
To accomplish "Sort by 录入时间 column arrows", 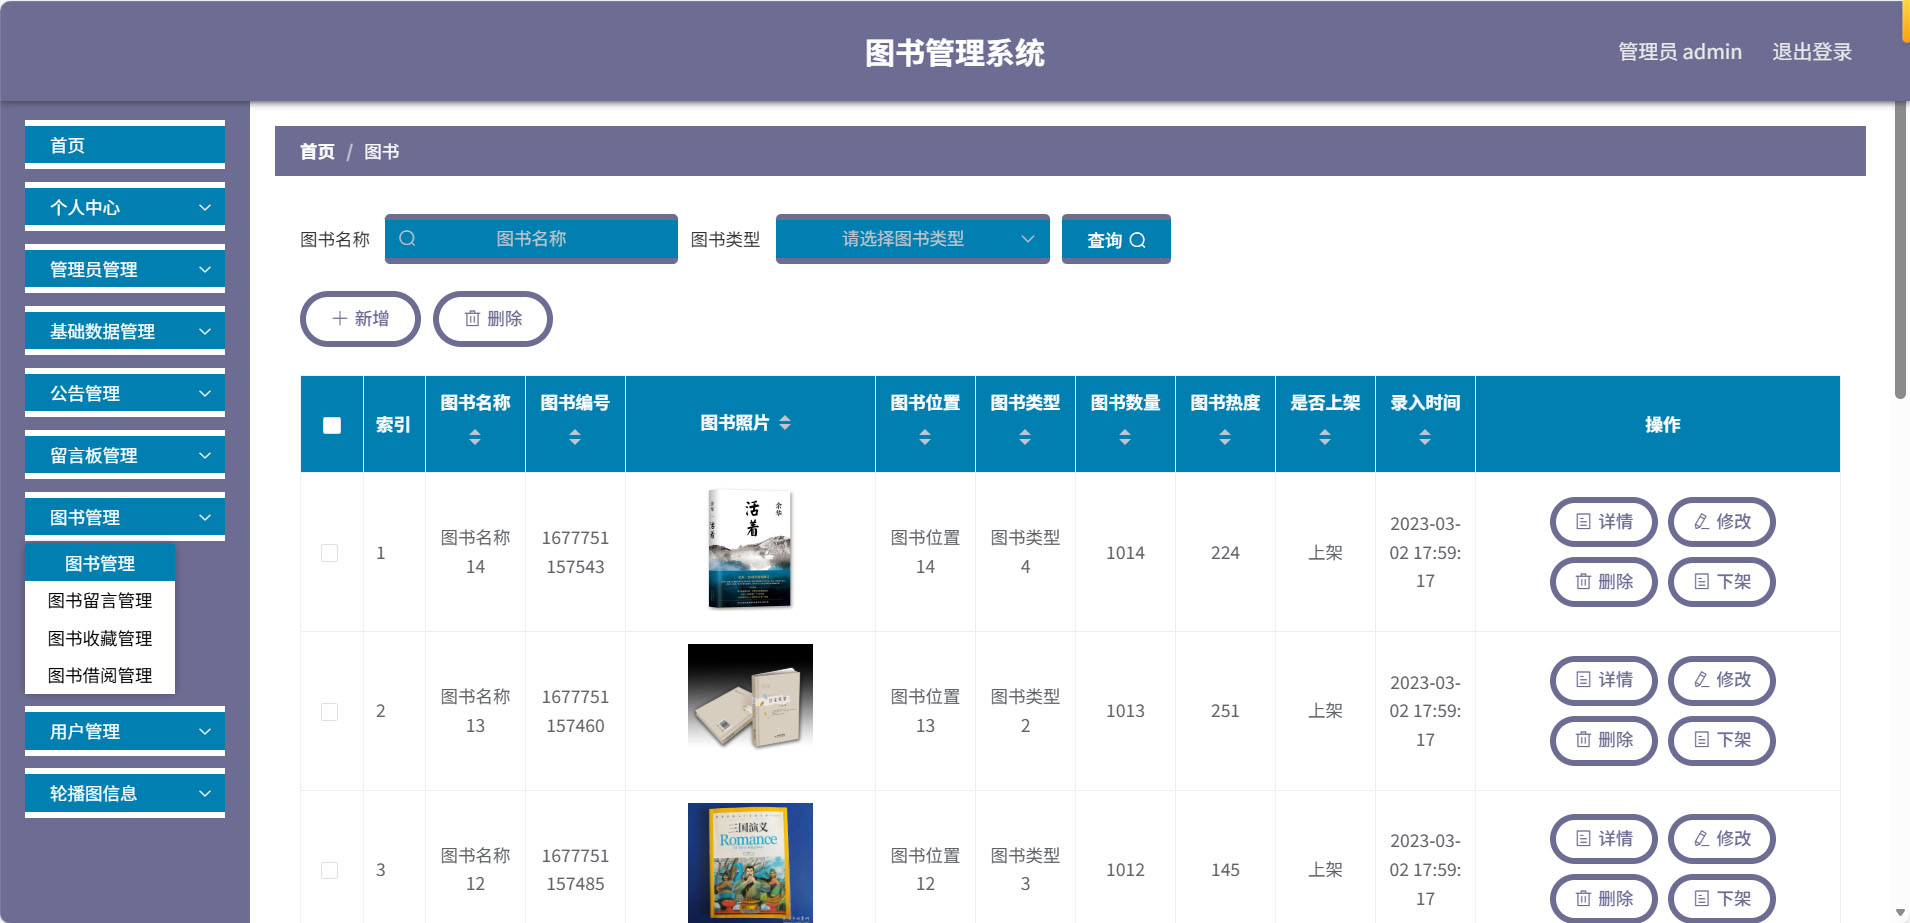I will [x=1425, y=437].
